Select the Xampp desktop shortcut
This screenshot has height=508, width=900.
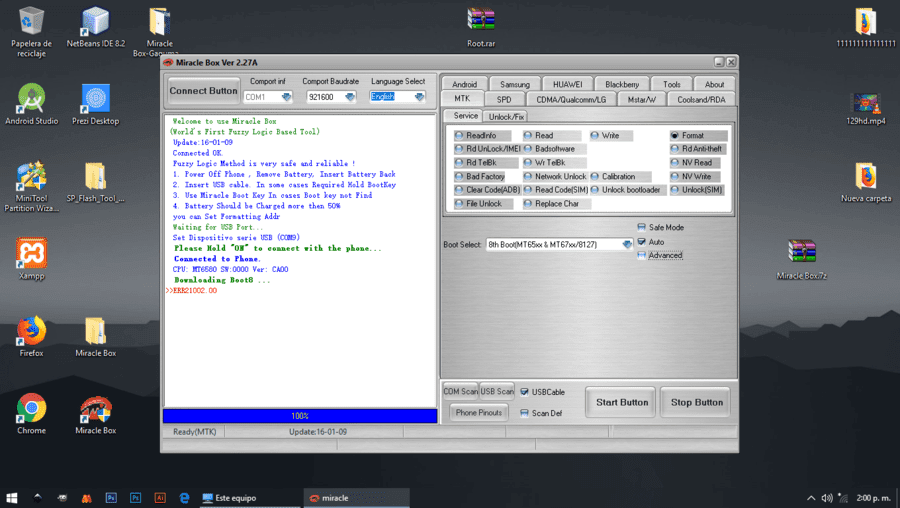point(31,259)
